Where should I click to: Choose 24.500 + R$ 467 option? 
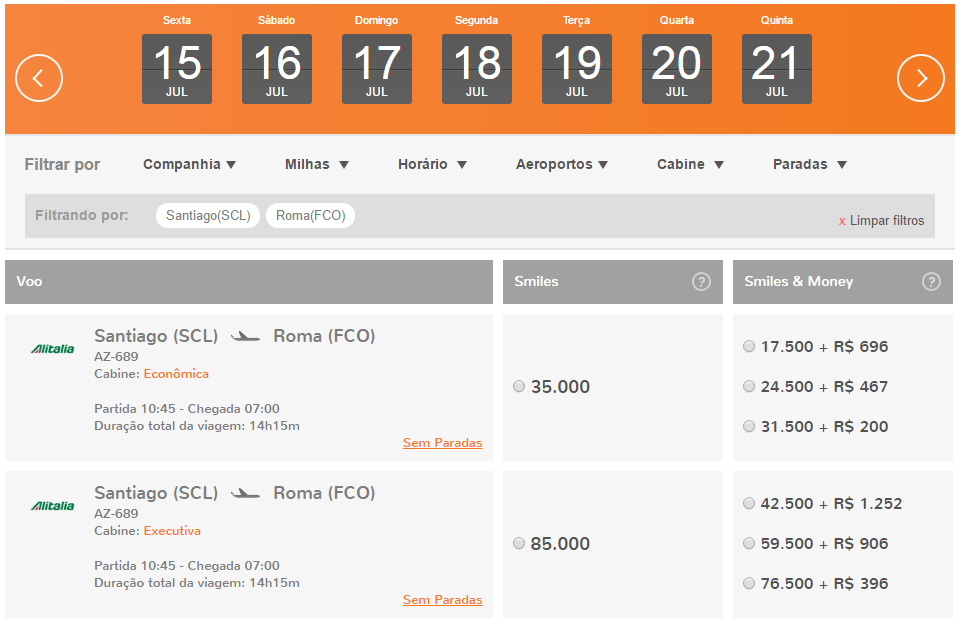pos(749,386)
